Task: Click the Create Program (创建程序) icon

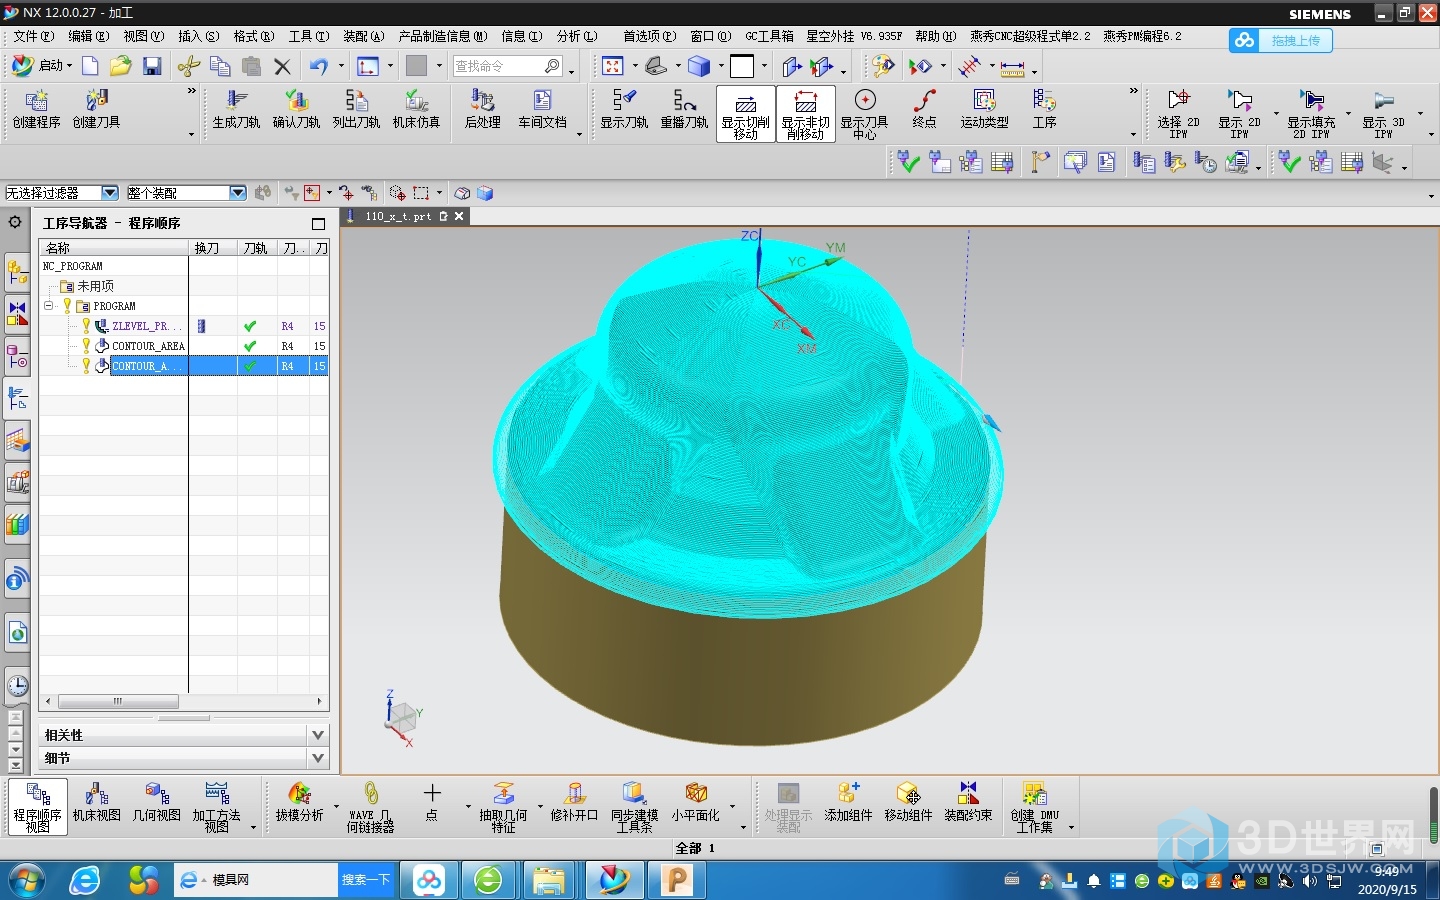Action: click(36, 109)
